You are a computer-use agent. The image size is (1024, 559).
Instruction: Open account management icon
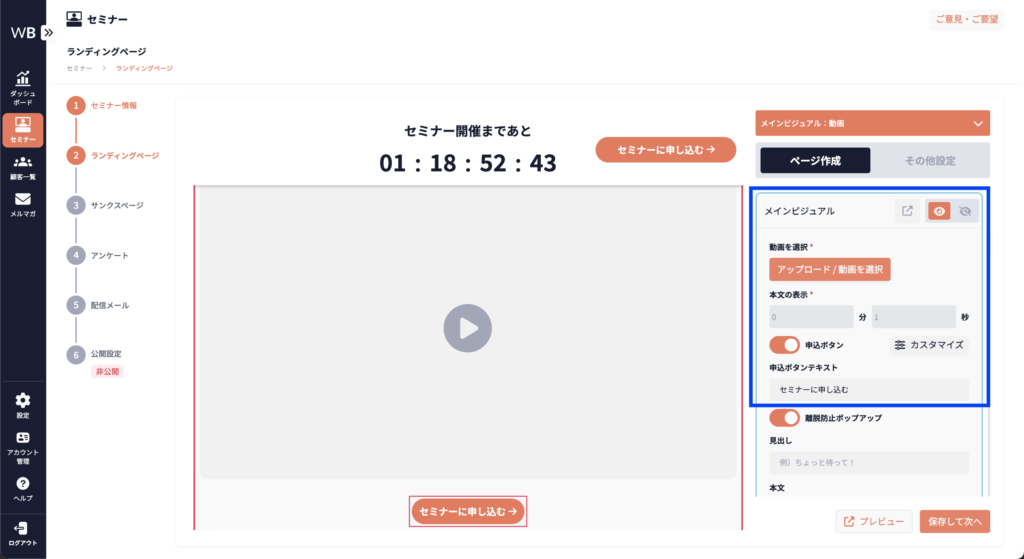[x=22, y=440]
